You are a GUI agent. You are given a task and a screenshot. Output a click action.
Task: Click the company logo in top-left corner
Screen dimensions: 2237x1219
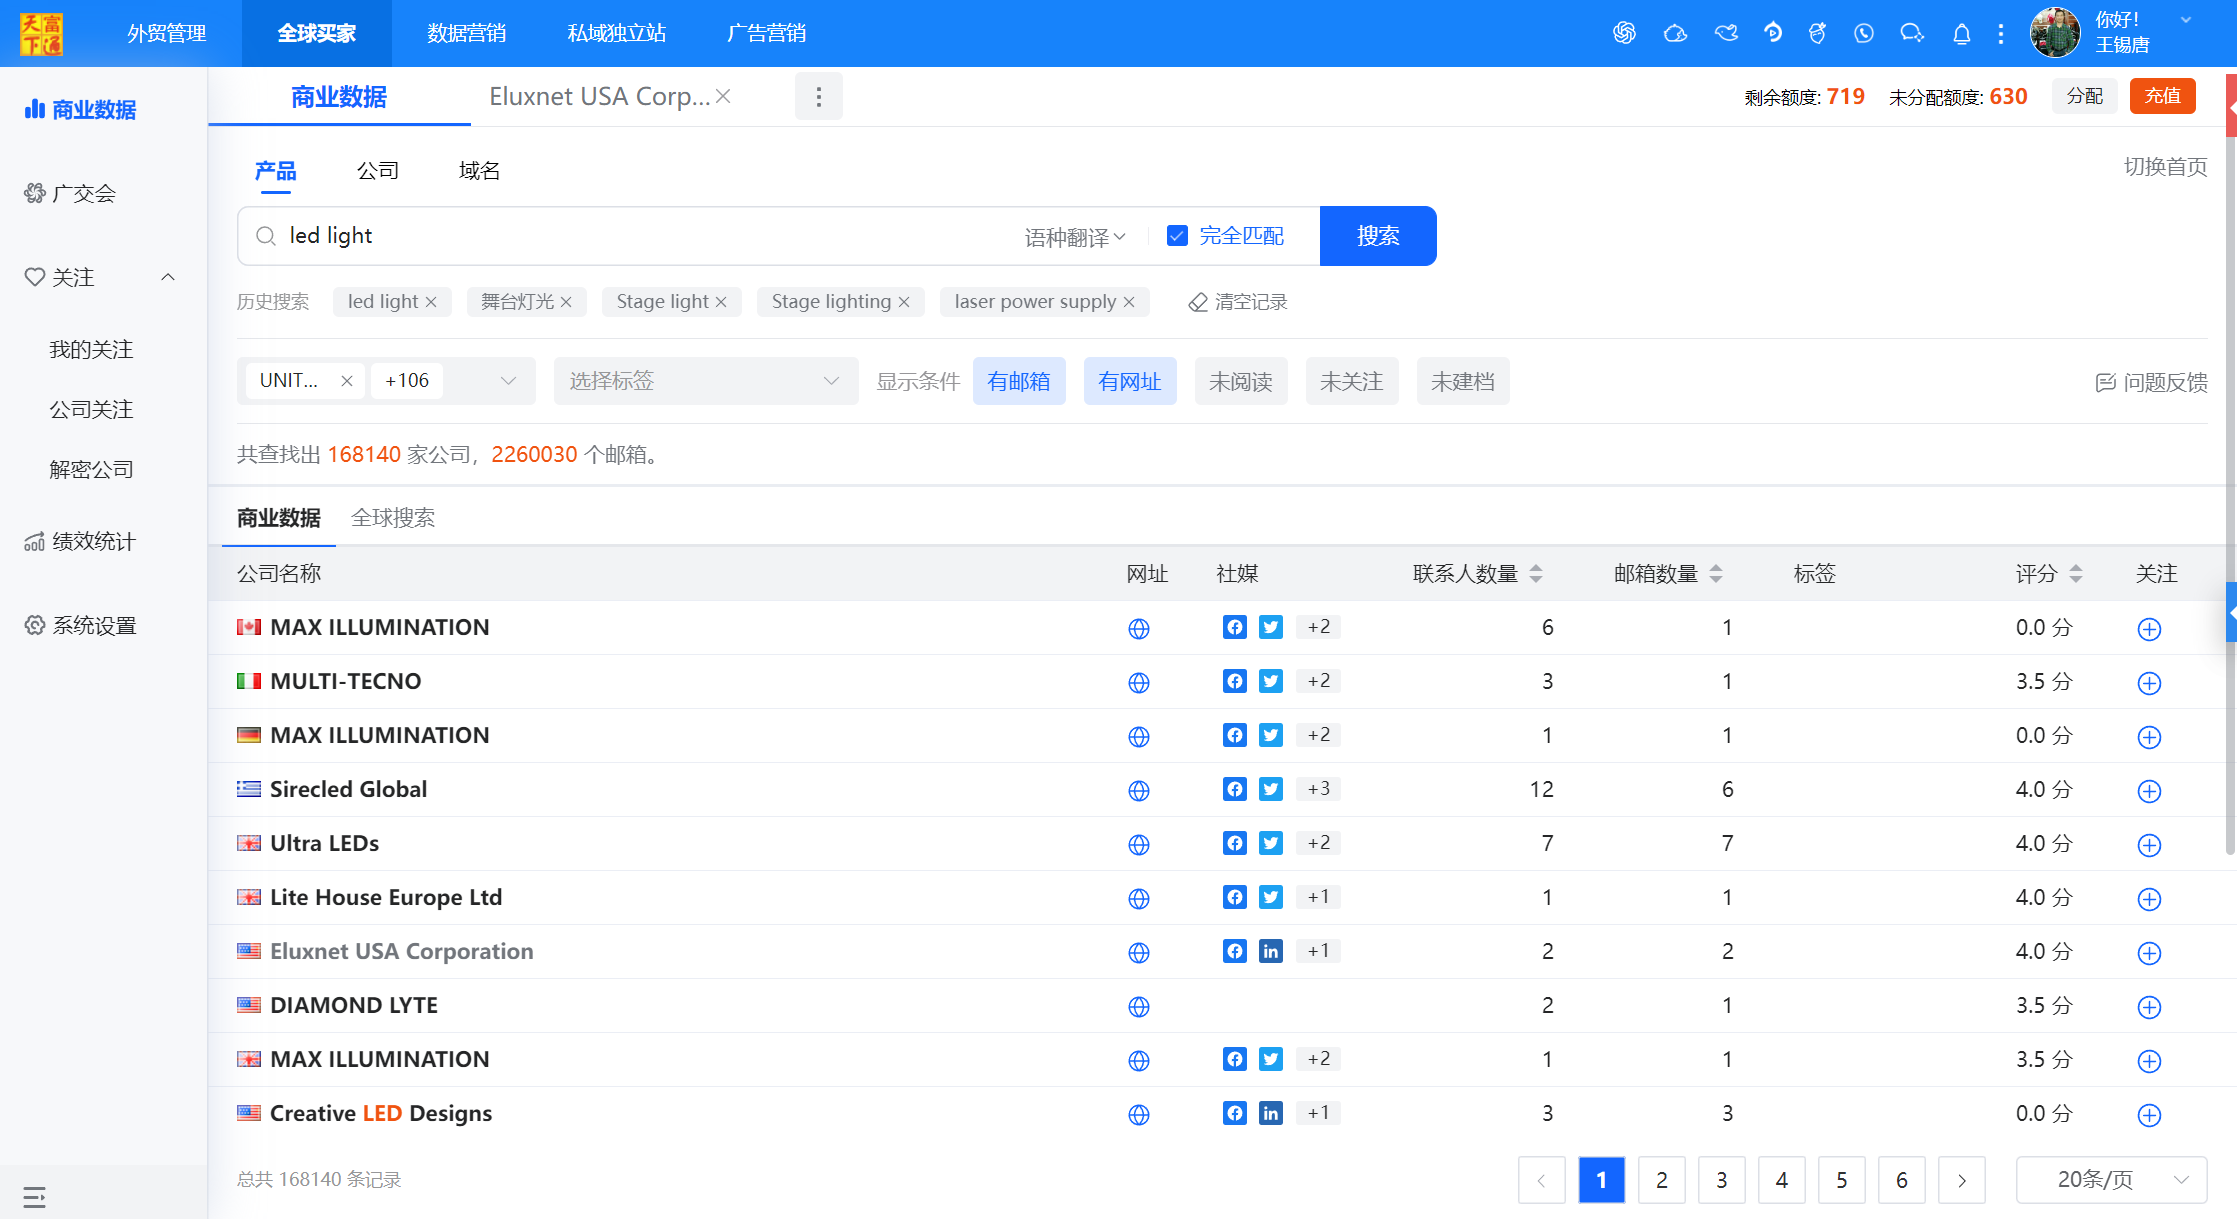tap(41, 33)
